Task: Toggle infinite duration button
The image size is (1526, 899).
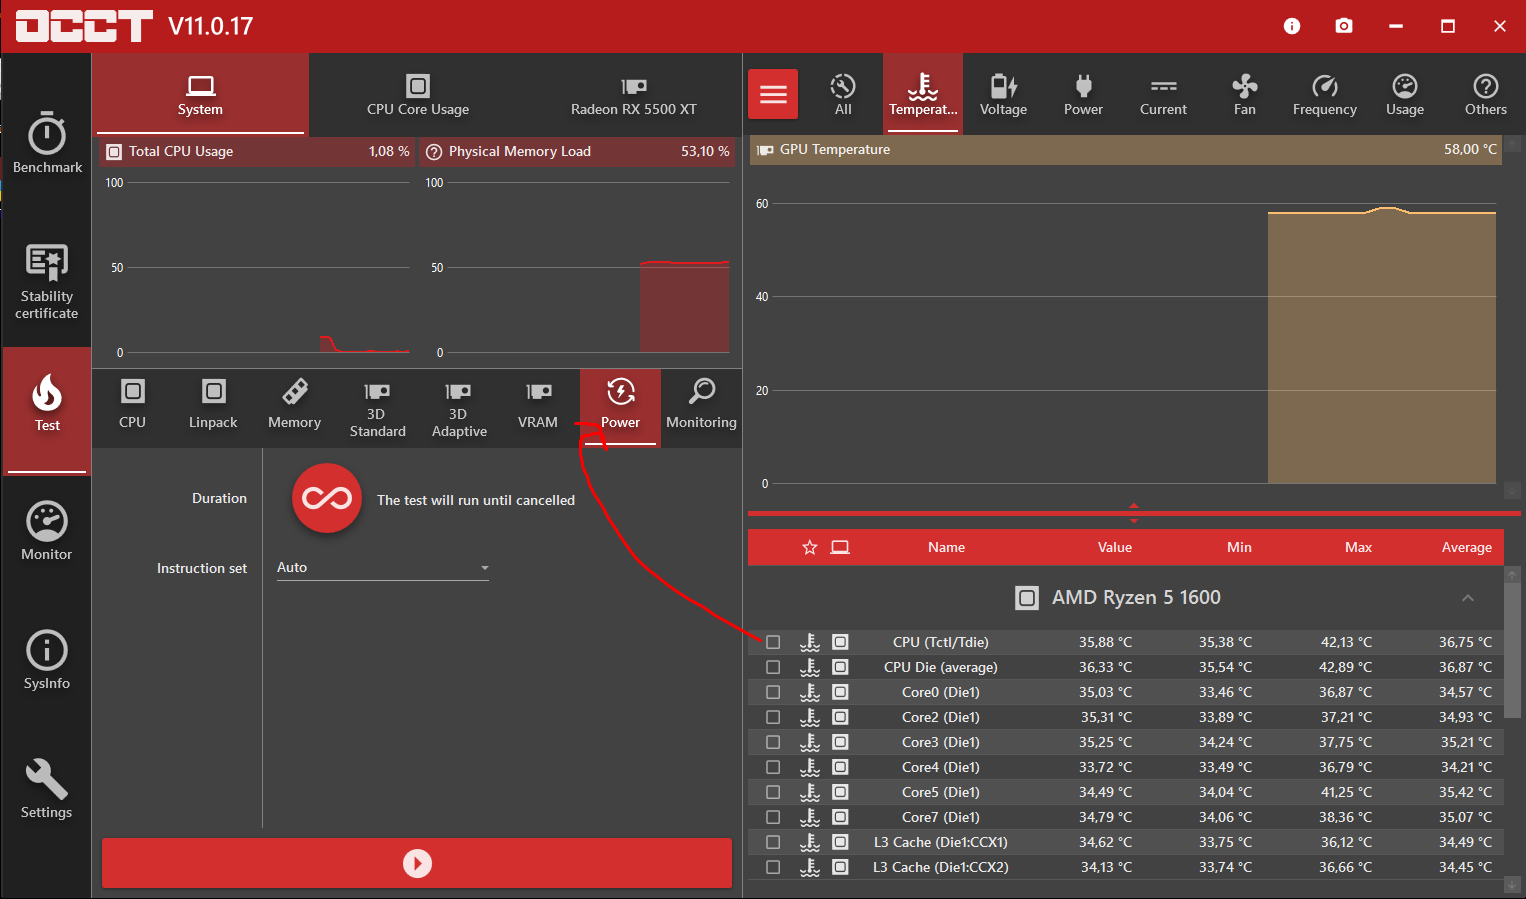Action: 327,498
